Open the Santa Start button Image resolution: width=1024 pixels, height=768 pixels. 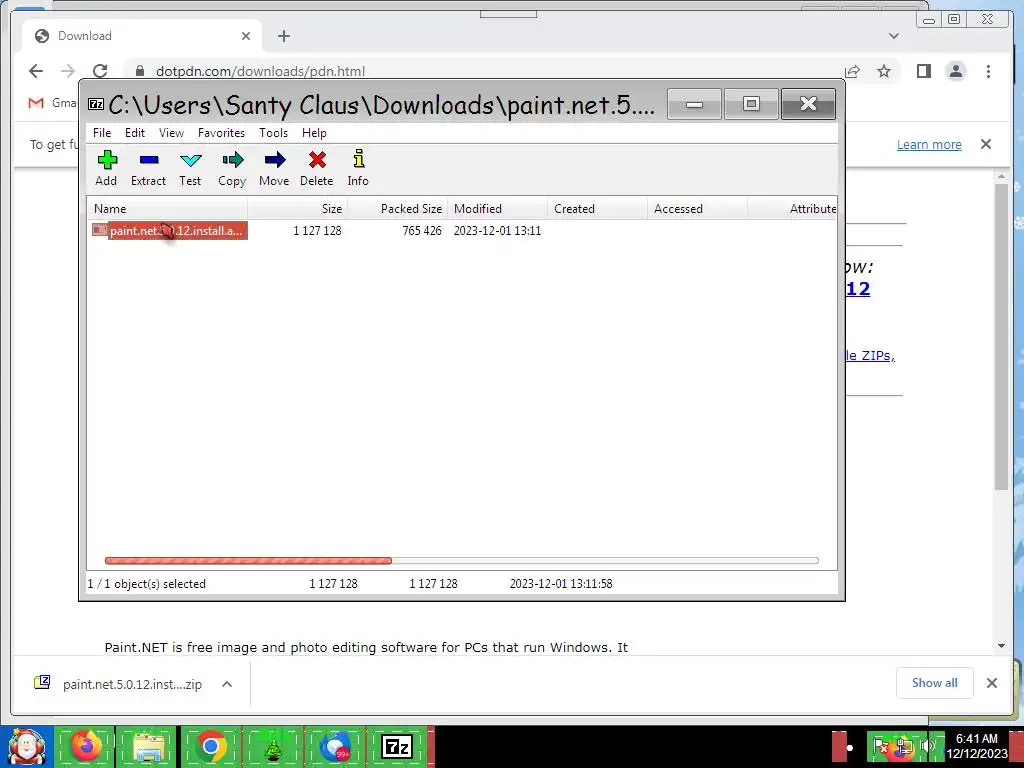(x=26, y=746)
